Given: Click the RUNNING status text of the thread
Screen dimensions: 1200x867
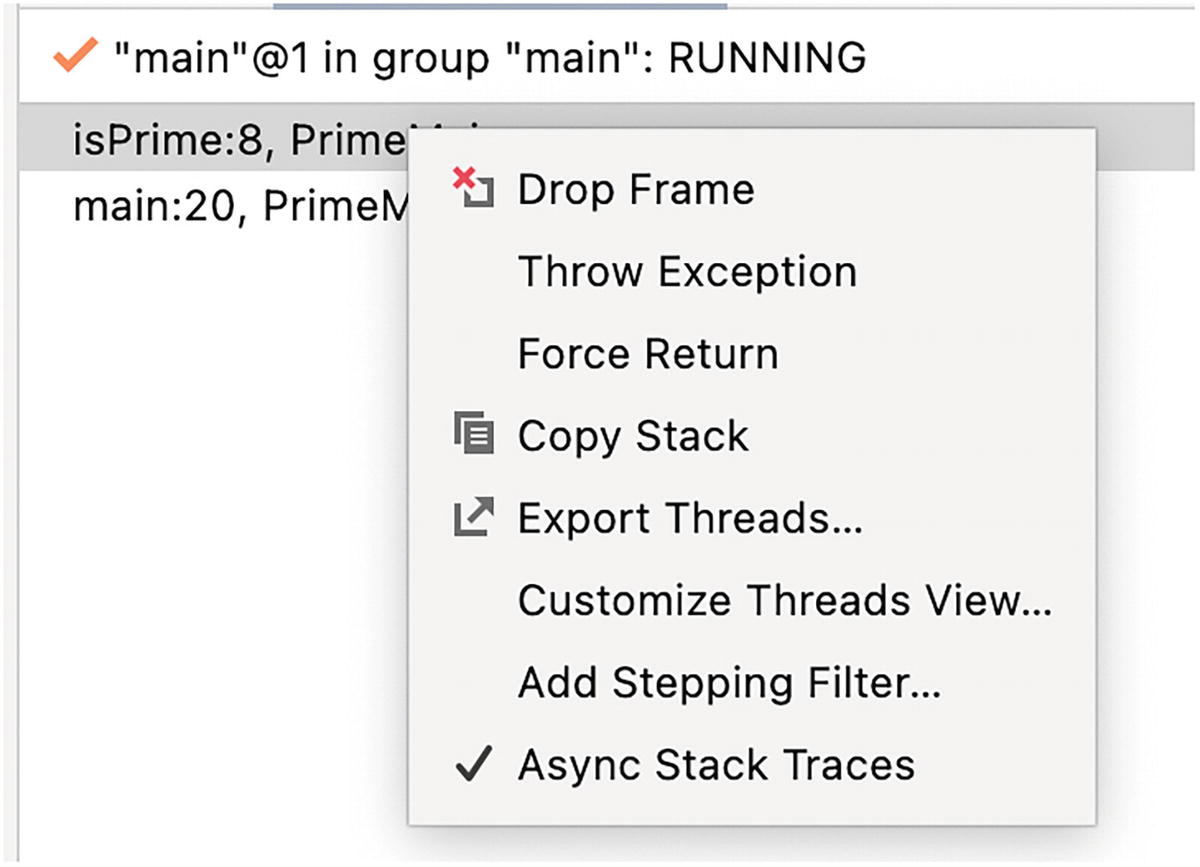Looking at the screenshot, I should coord(767,59).
